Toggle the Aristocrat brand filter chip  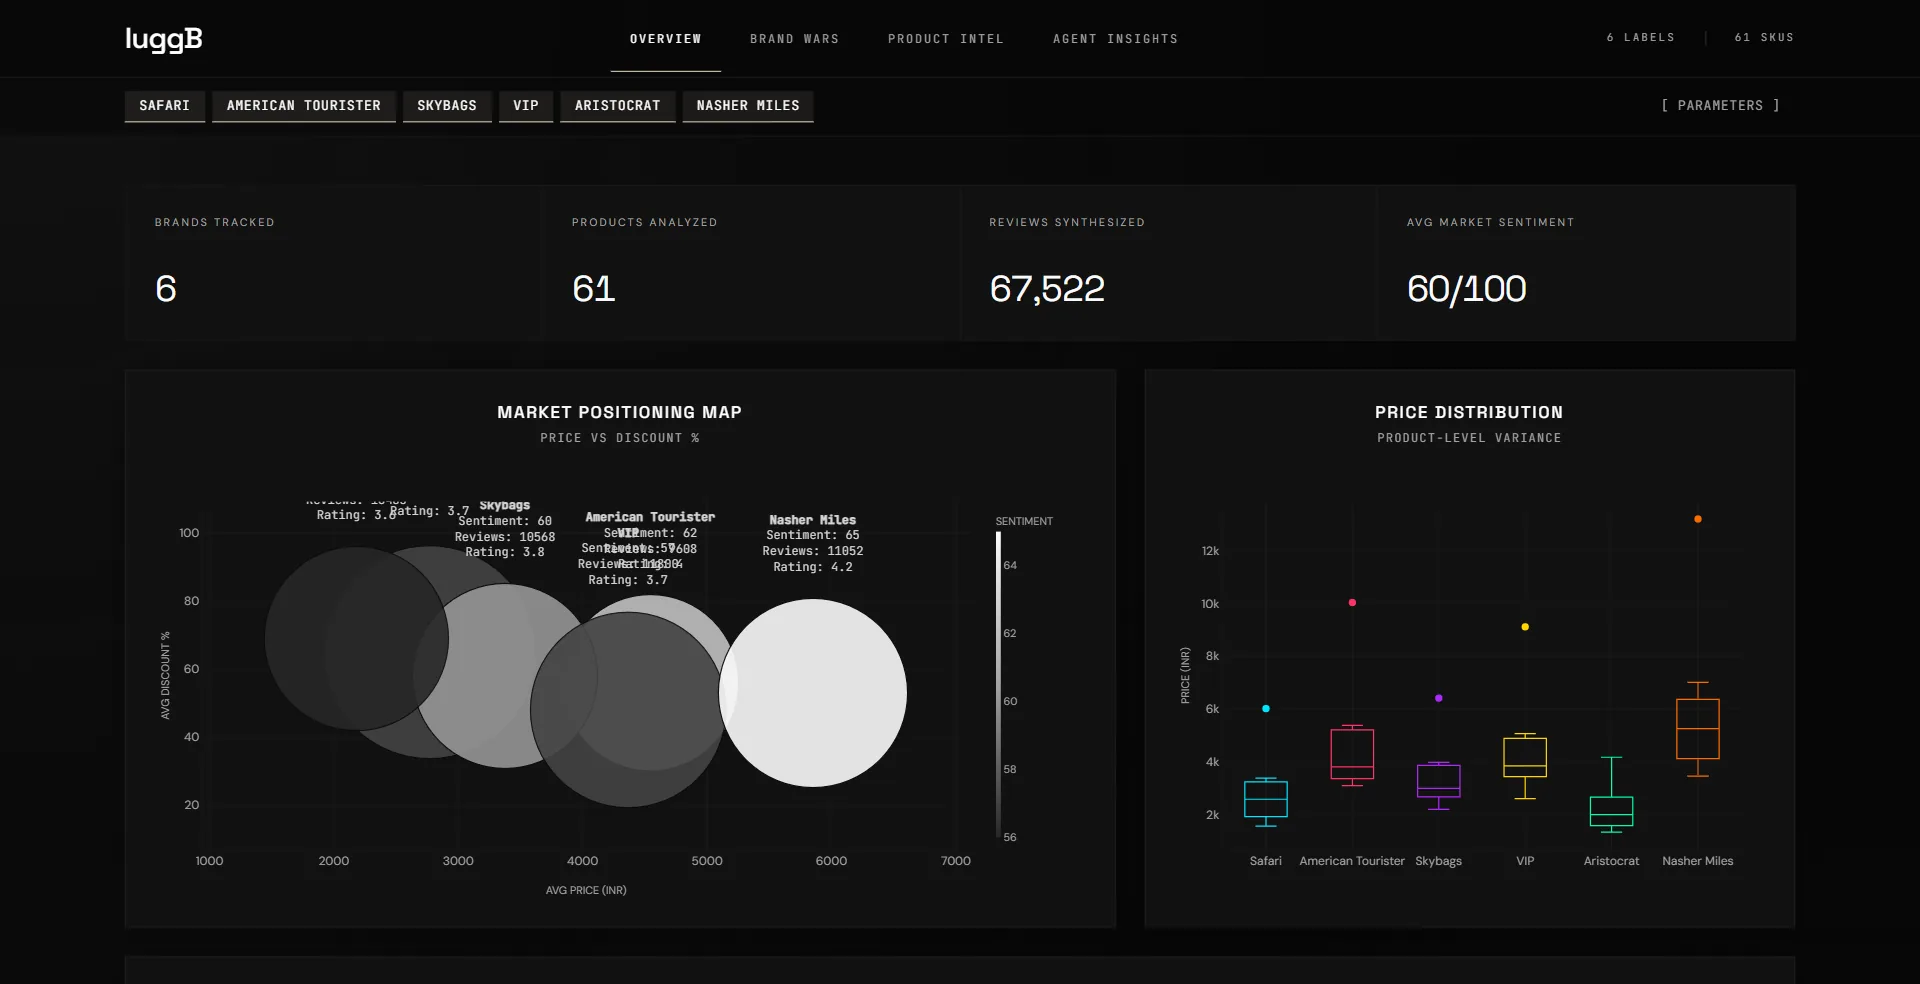pyautogui.click(x=618, y=106)
